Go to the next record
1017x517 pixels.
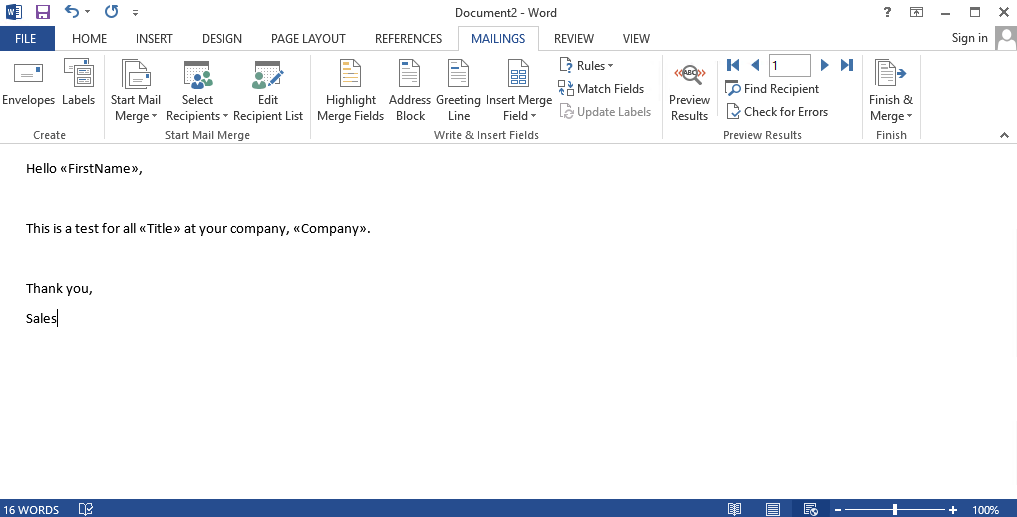pos(824,65)
